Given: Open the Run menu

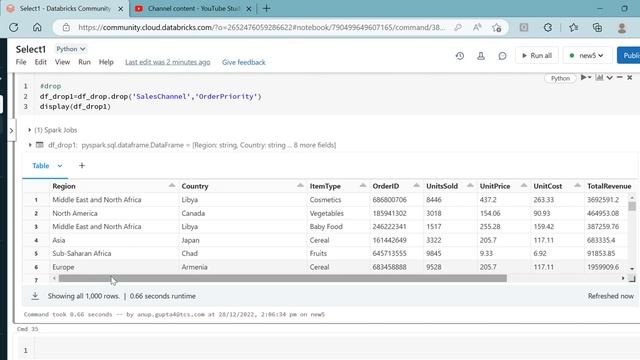Looking at the screenshot, I should (x=84, y=62).
